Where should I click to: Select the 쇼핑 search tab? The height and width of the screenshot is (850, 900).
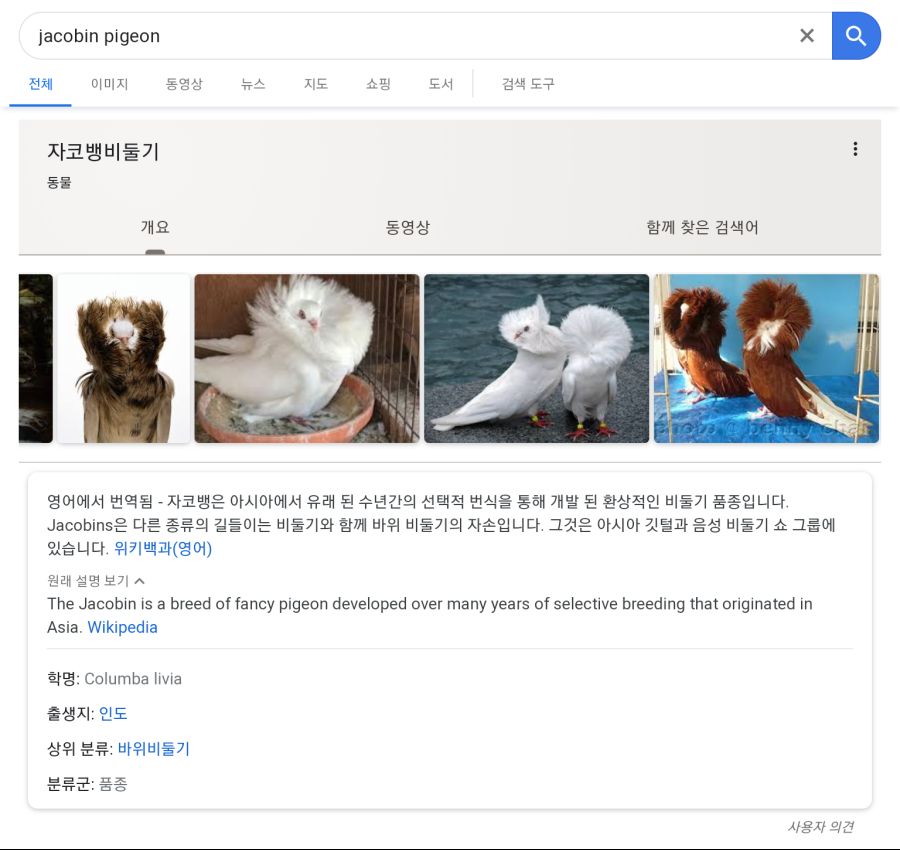[378, 84]
